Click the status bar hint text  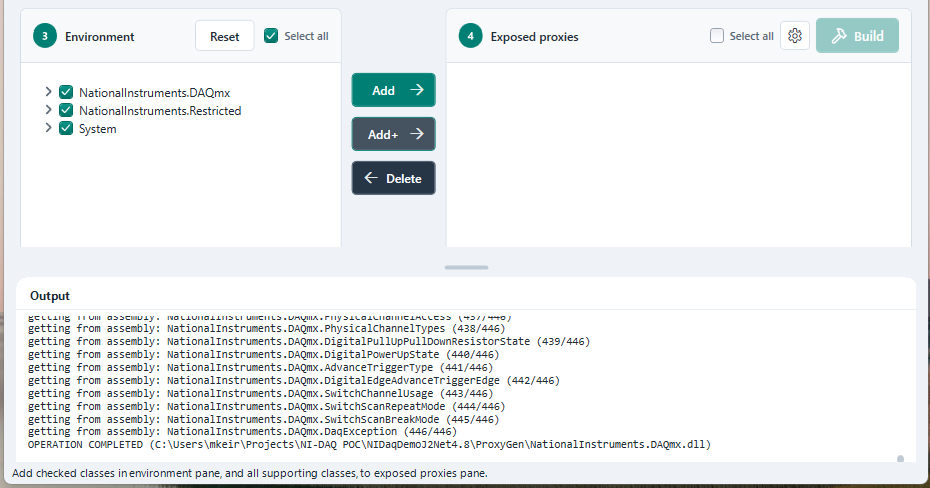click(x=250, y=473)
